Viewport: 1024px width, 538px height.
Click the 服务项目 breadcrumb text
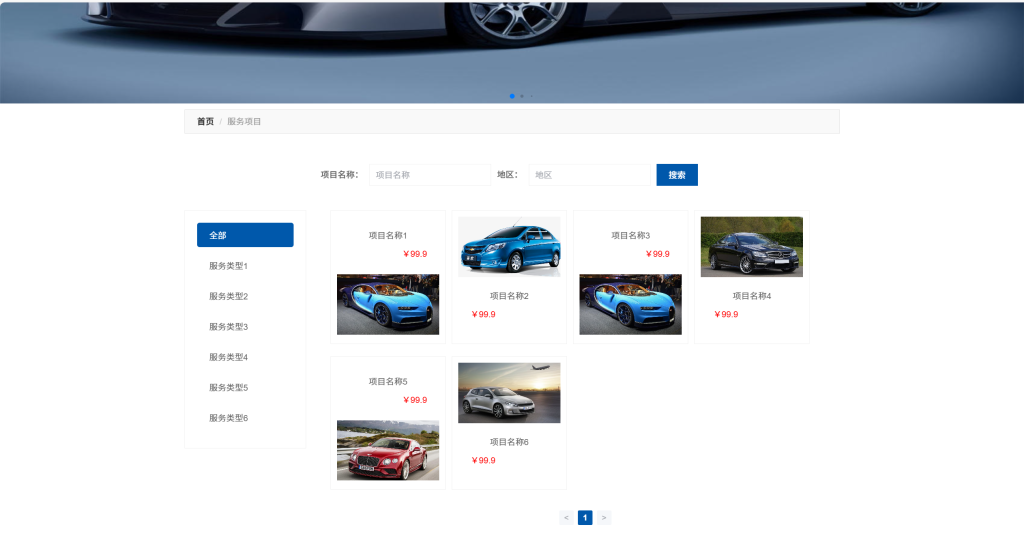tap(244, 121)
